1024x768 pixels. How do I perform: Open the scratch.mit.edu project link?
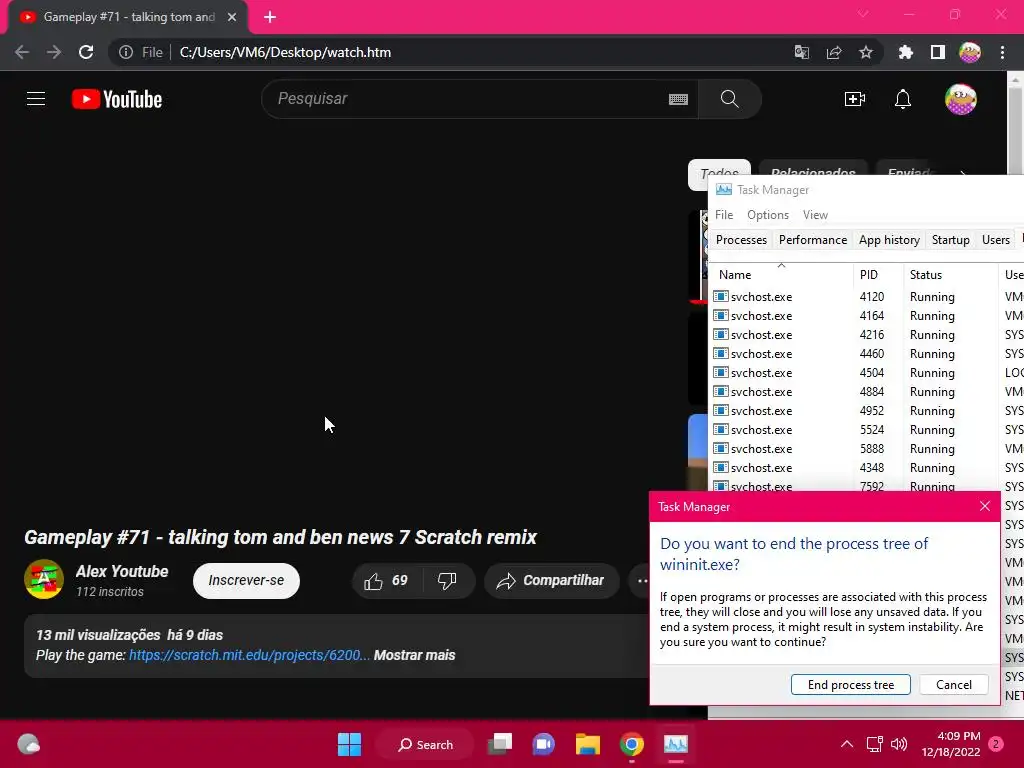point(249,655)
